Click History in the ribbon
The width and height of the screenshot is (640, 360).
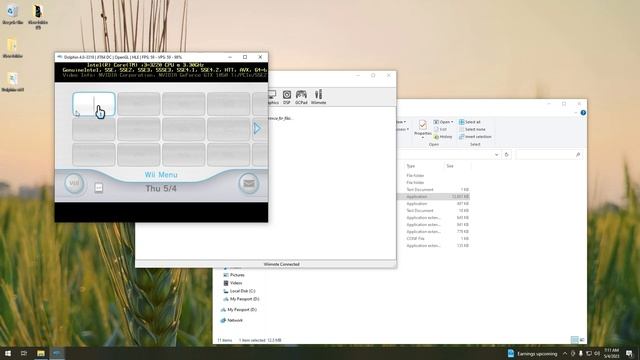point(443,137)
